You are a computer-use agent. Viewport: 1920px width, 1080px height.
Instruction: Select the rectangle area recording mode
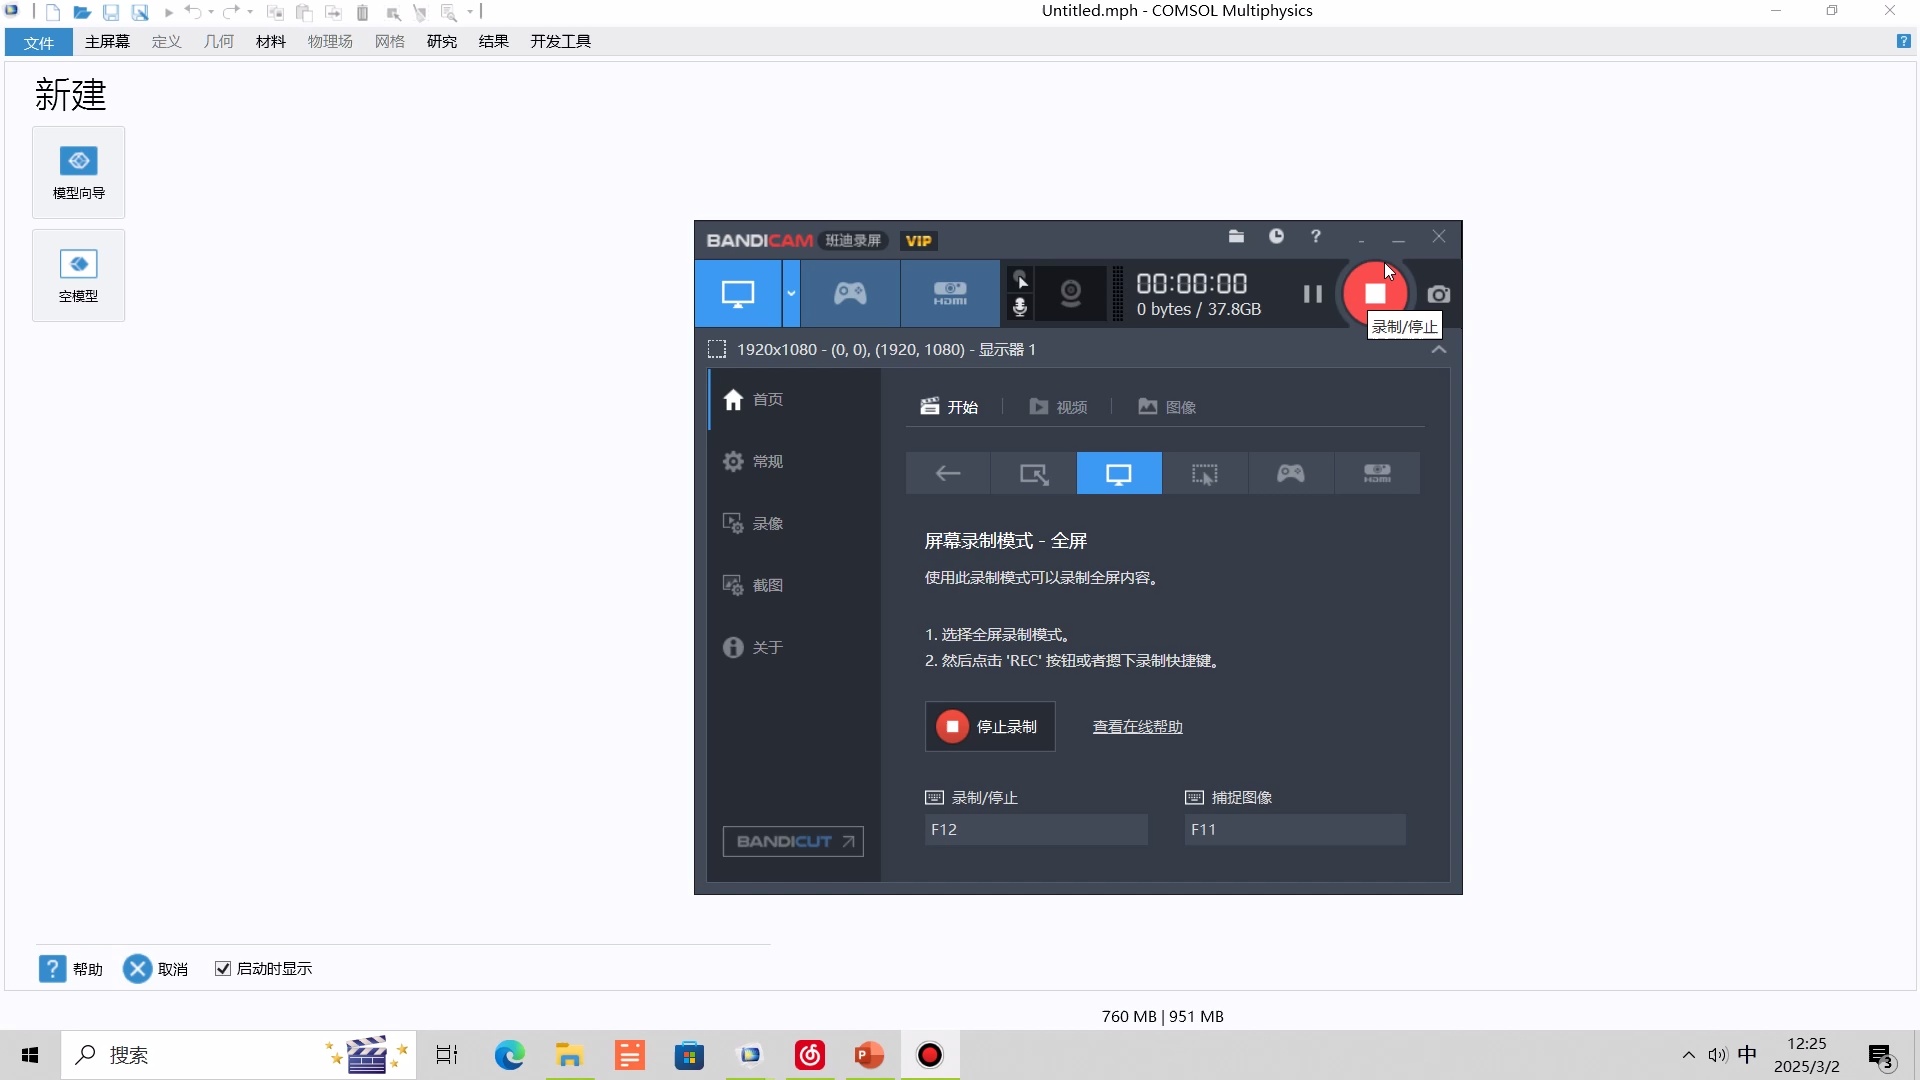[1033, 473]
